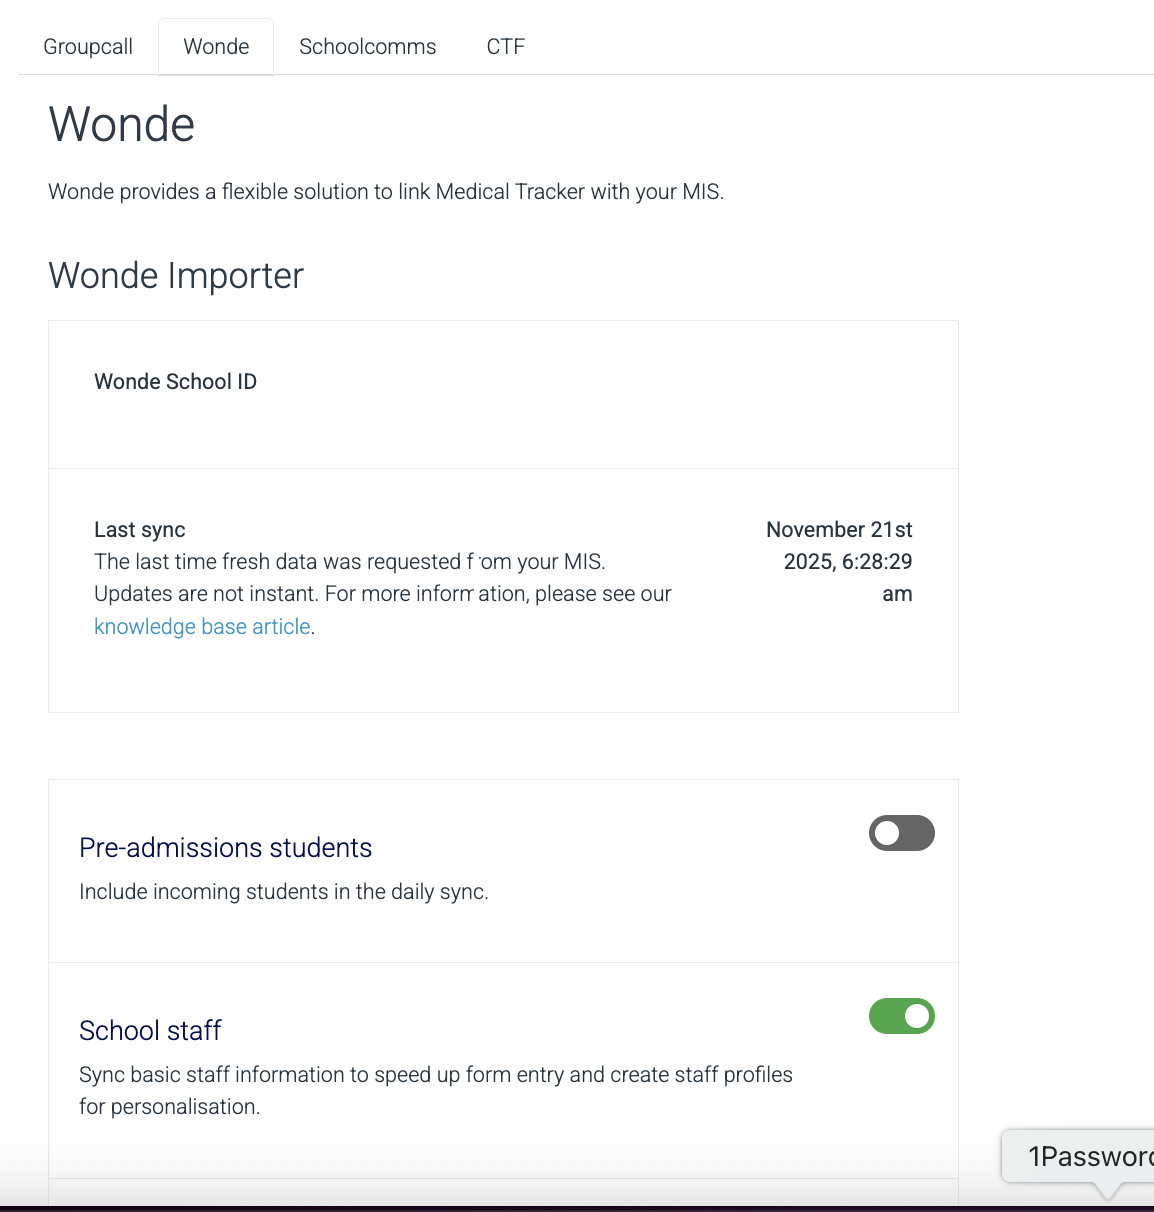Click the Wonde MIS link description text

click(385, 192)
